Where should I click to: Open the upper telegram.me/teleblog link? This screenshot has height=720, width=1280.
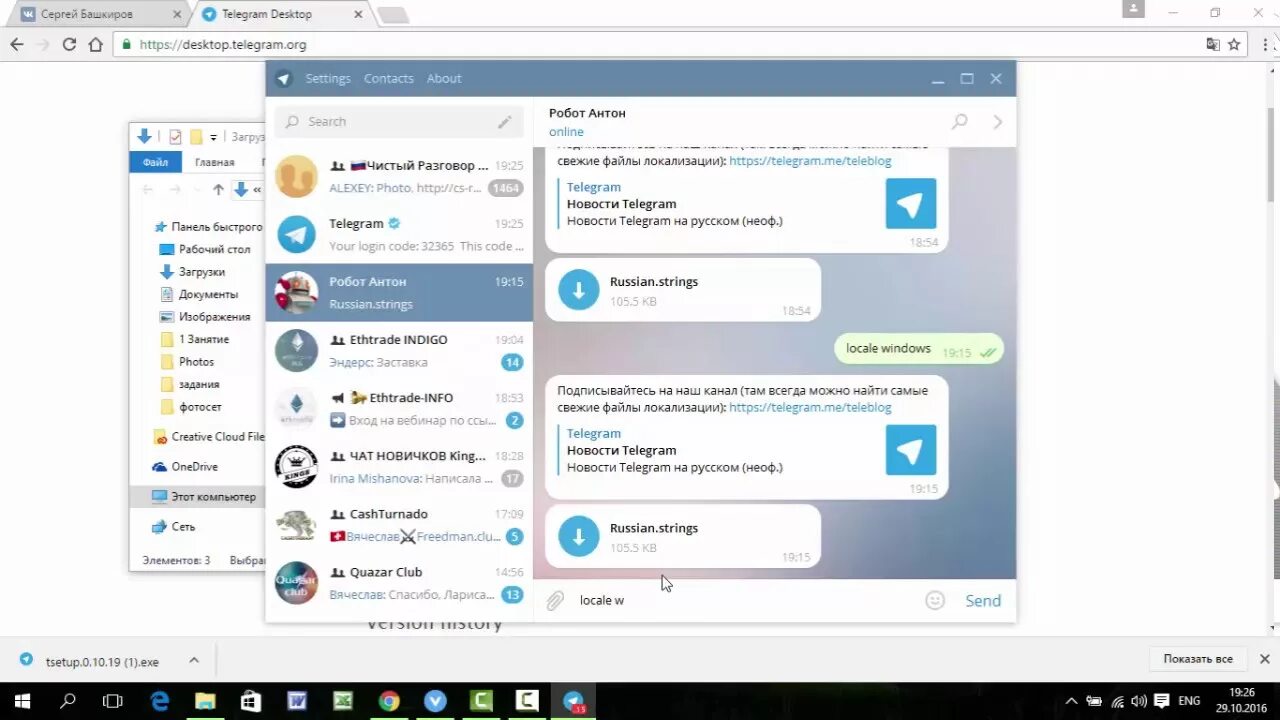tap(810, 160)
